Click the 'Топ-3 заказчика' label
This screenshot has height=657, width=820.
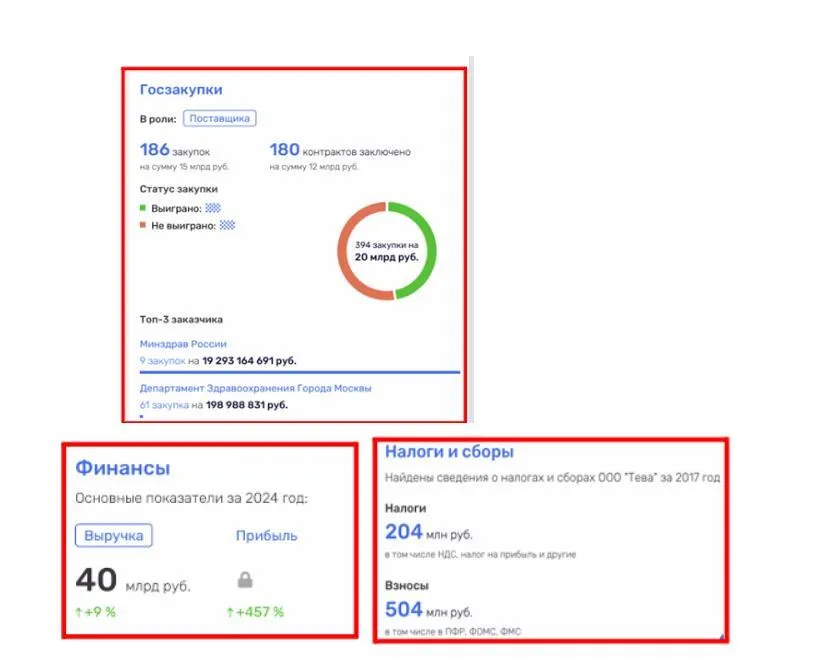click(181, 320)
